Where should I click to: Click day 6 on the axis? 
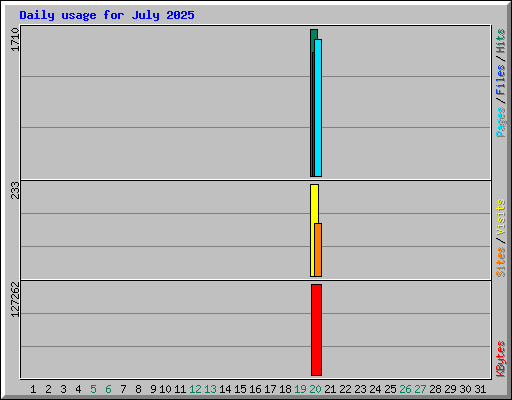coord(108,389)
